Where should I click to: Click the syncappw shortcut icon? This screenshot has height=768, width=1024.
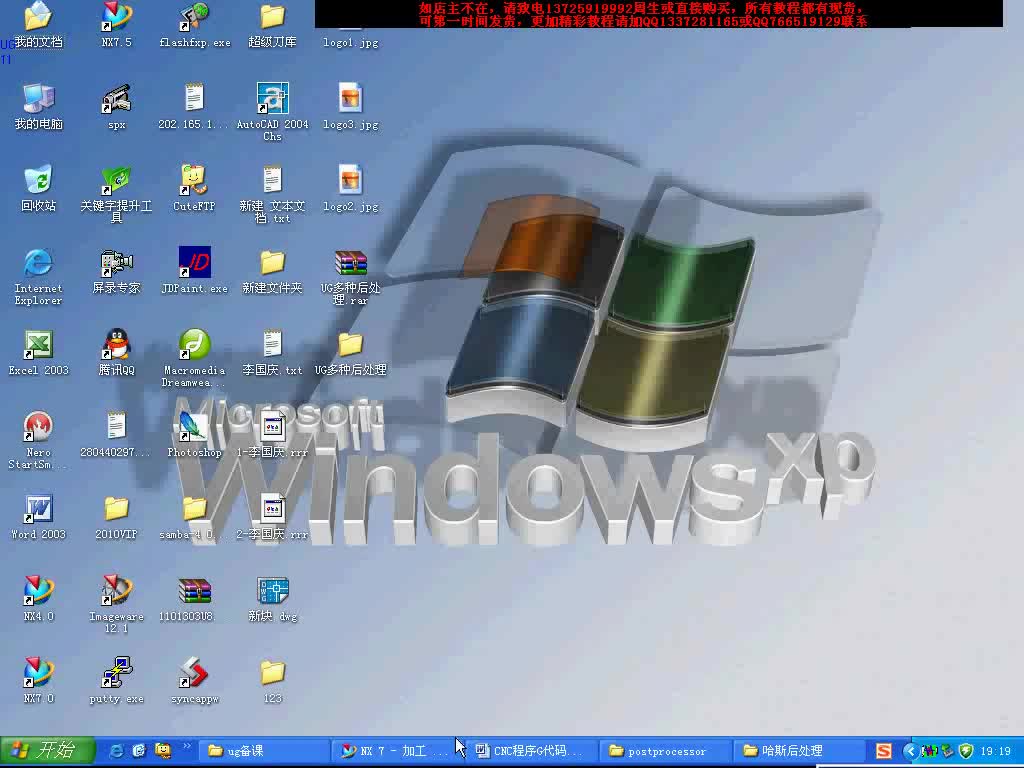tap(194, 673)
